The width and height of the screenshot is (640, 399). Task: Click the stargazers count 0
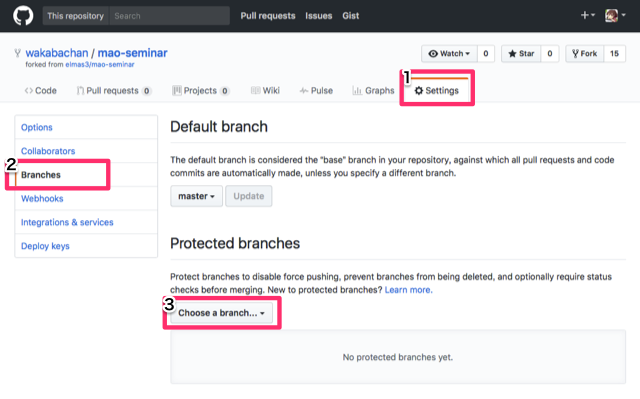pyautogui.click(x=550, y=53)
